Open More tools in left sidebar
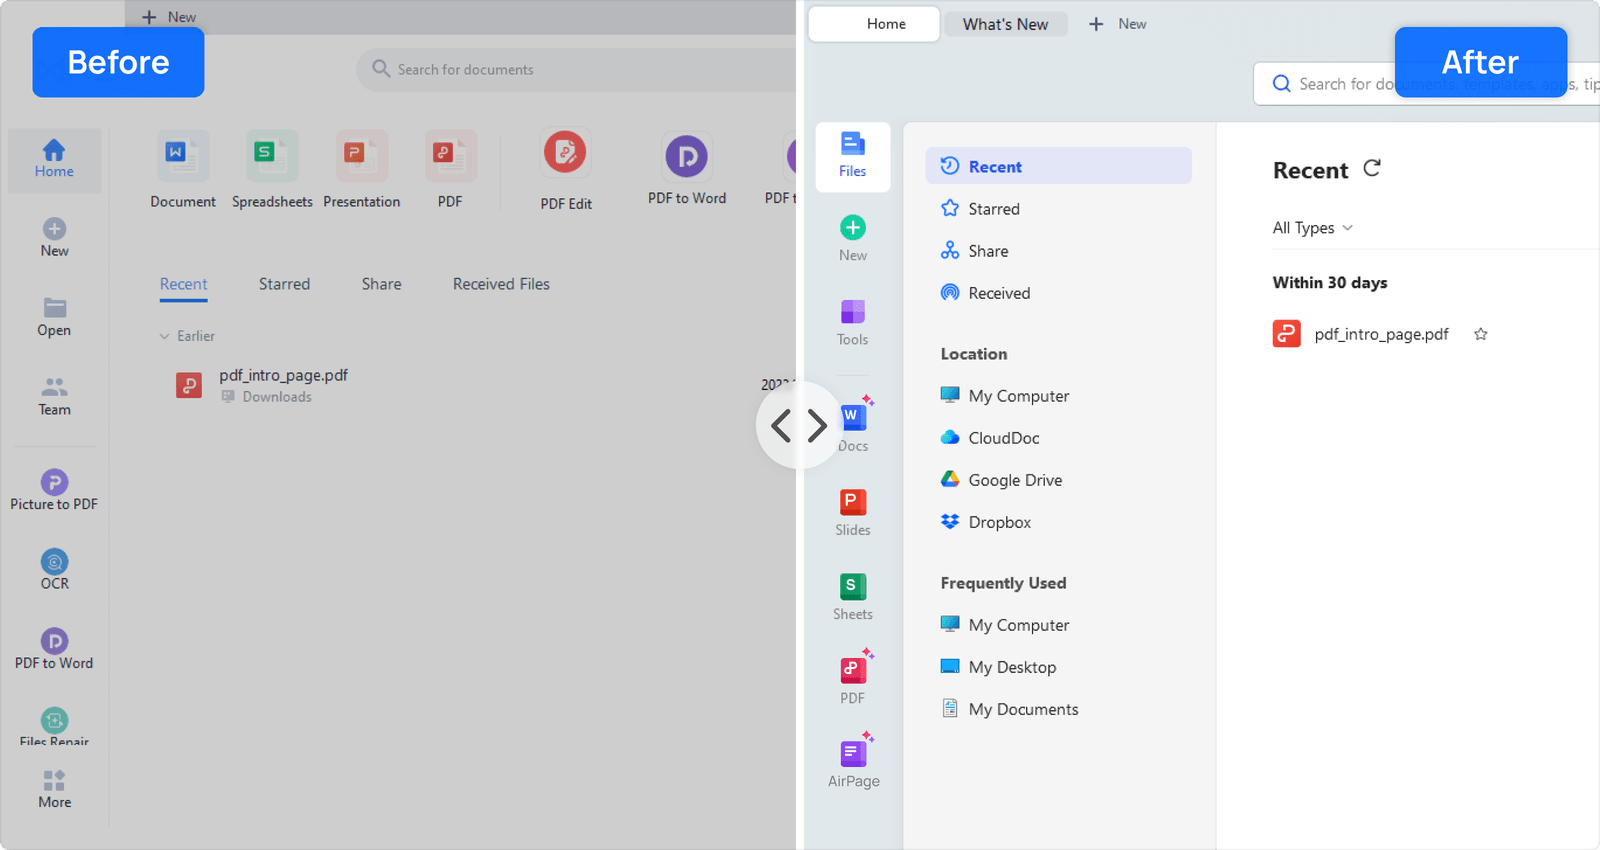1600x850 pixels. 54,788
